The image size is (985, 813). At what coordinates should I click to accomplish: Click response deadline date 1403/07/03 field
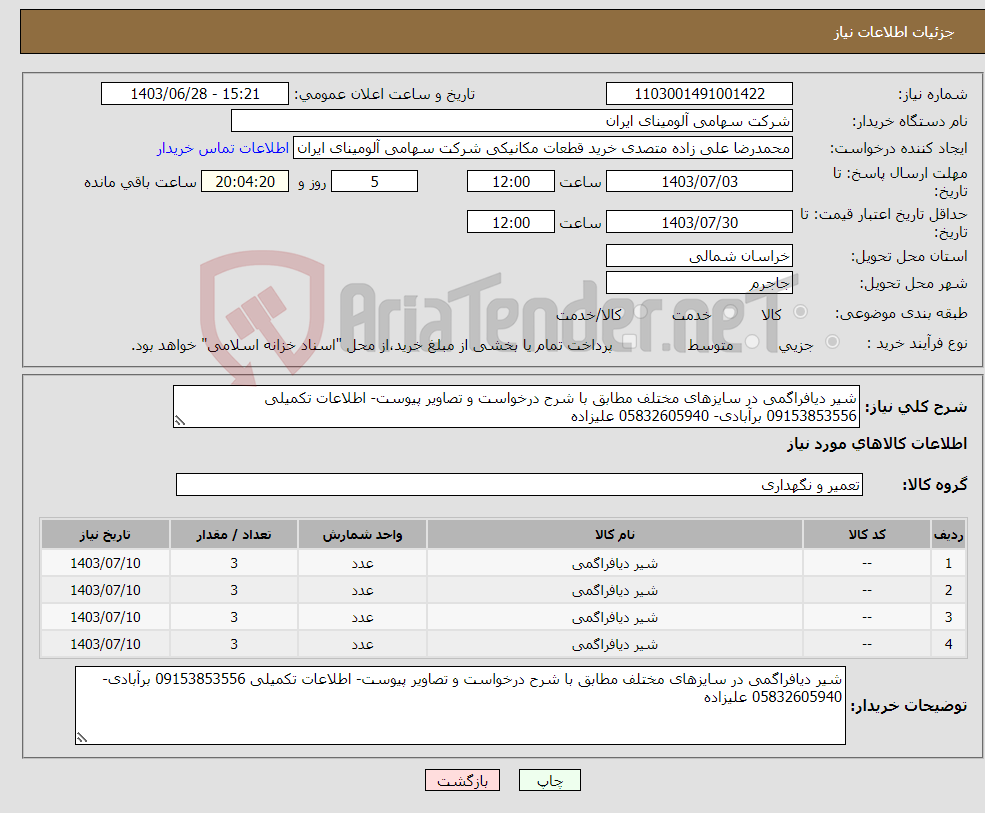[699, 182]
